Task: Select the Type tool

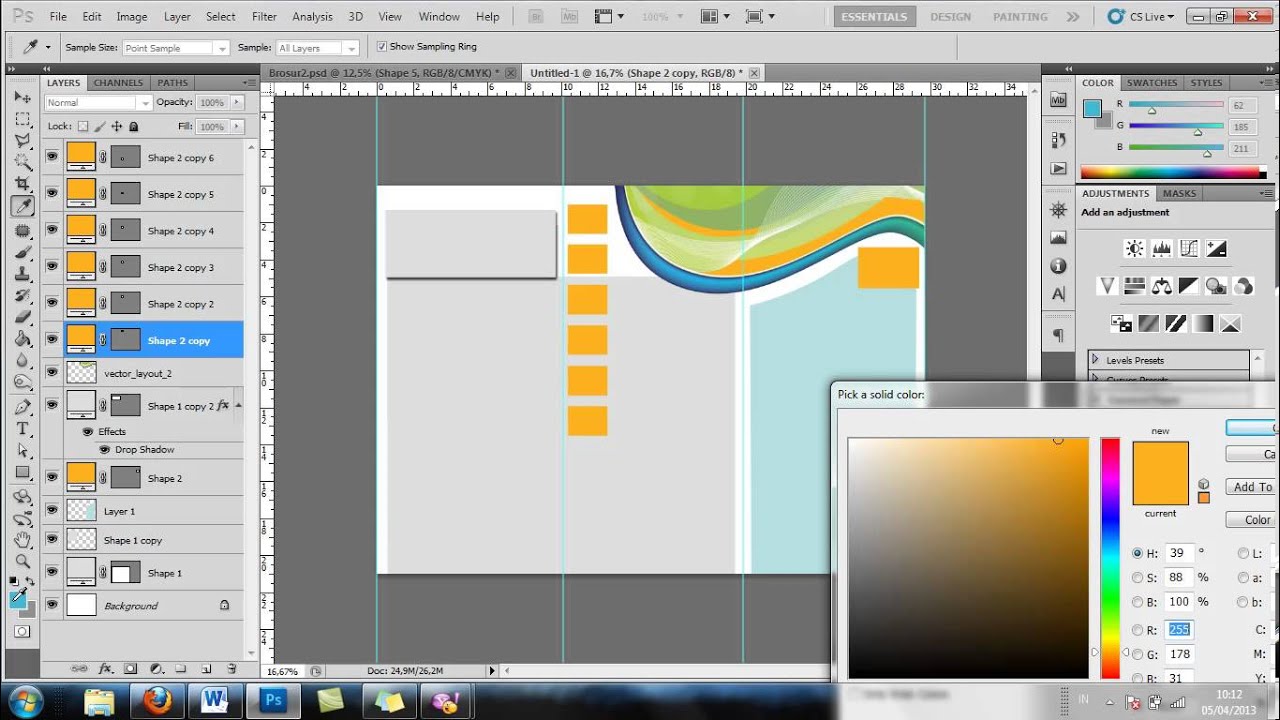Action: [23, 429]
